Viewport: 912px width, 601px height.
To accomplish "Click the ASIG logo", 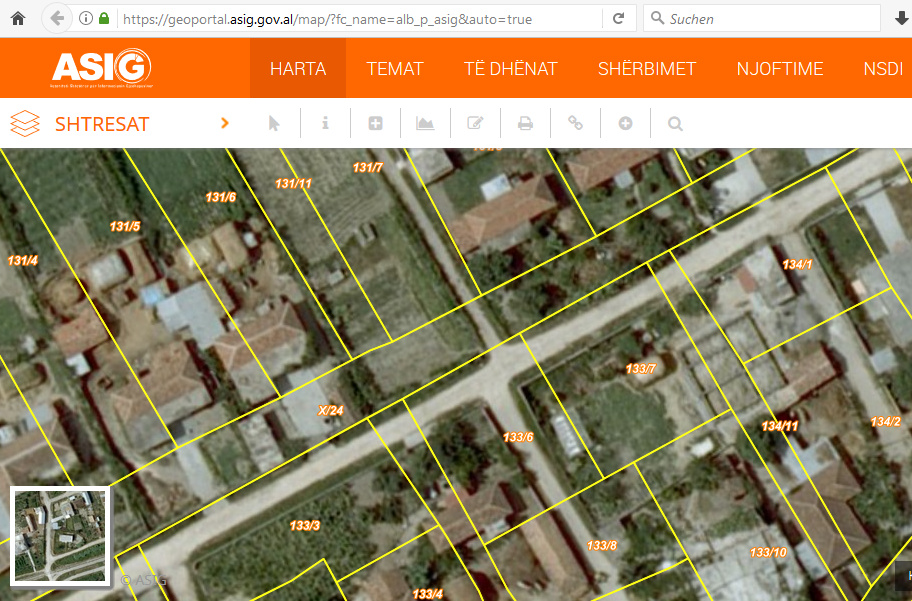I will (101, 67).
